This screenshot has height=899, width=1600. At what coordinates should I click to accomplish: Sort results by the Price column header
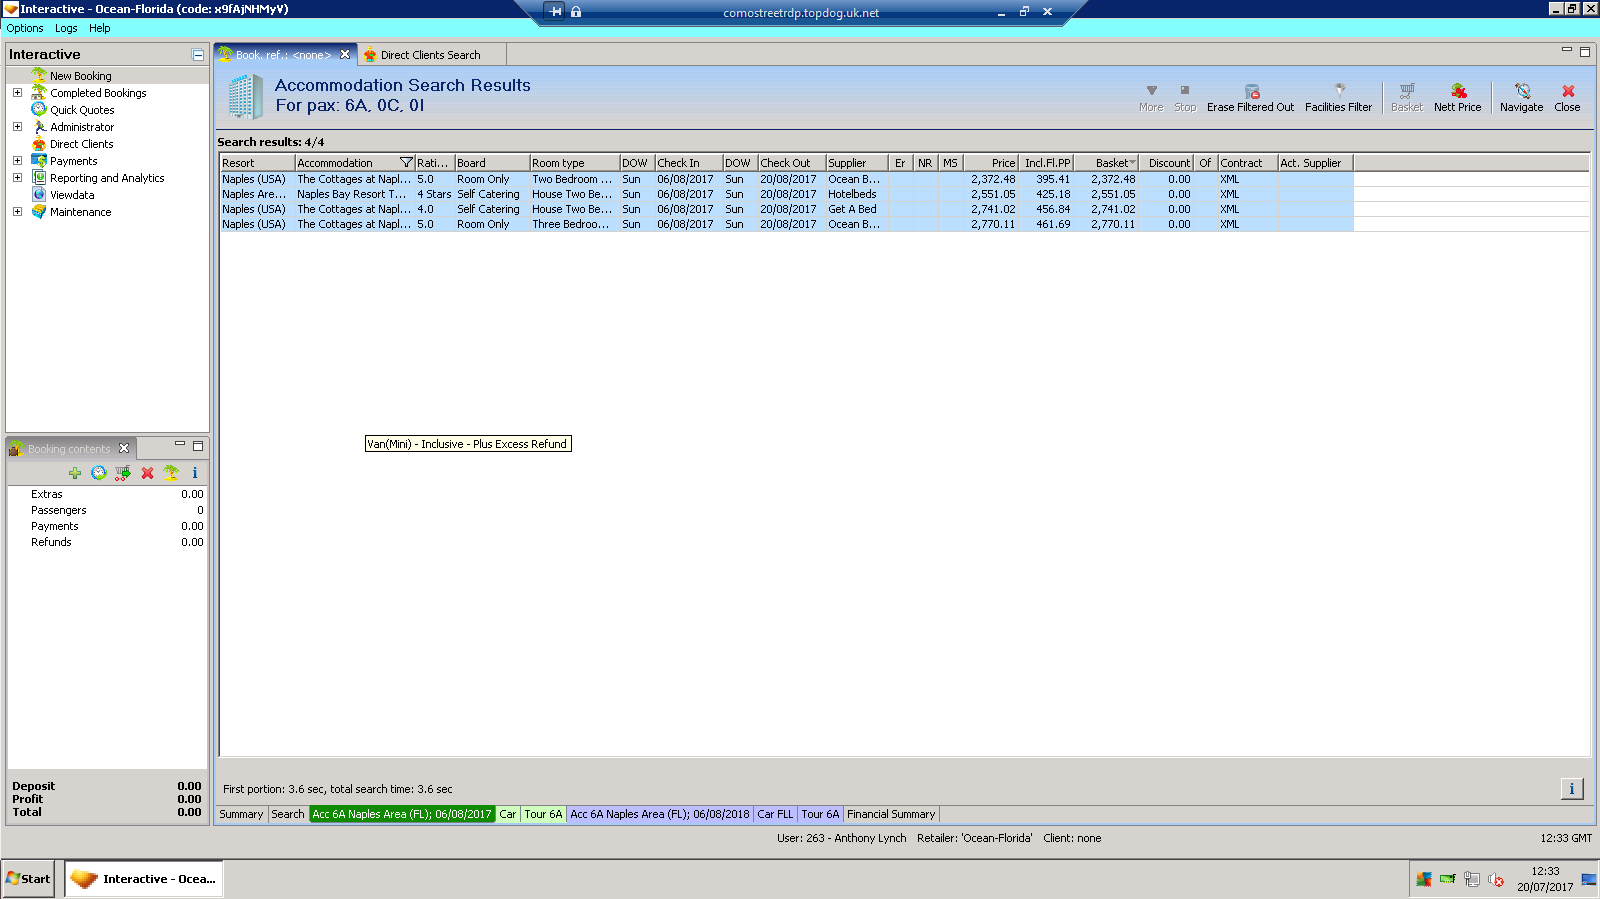[x=991, y=163]
